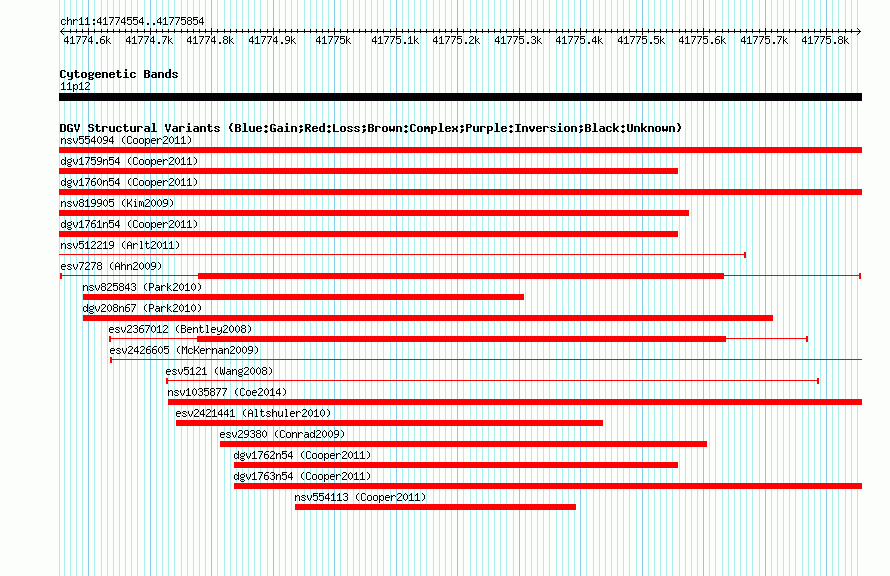Select nsv554113 (Cooper2011) label

pyautogui.click(x=360, y=497)
